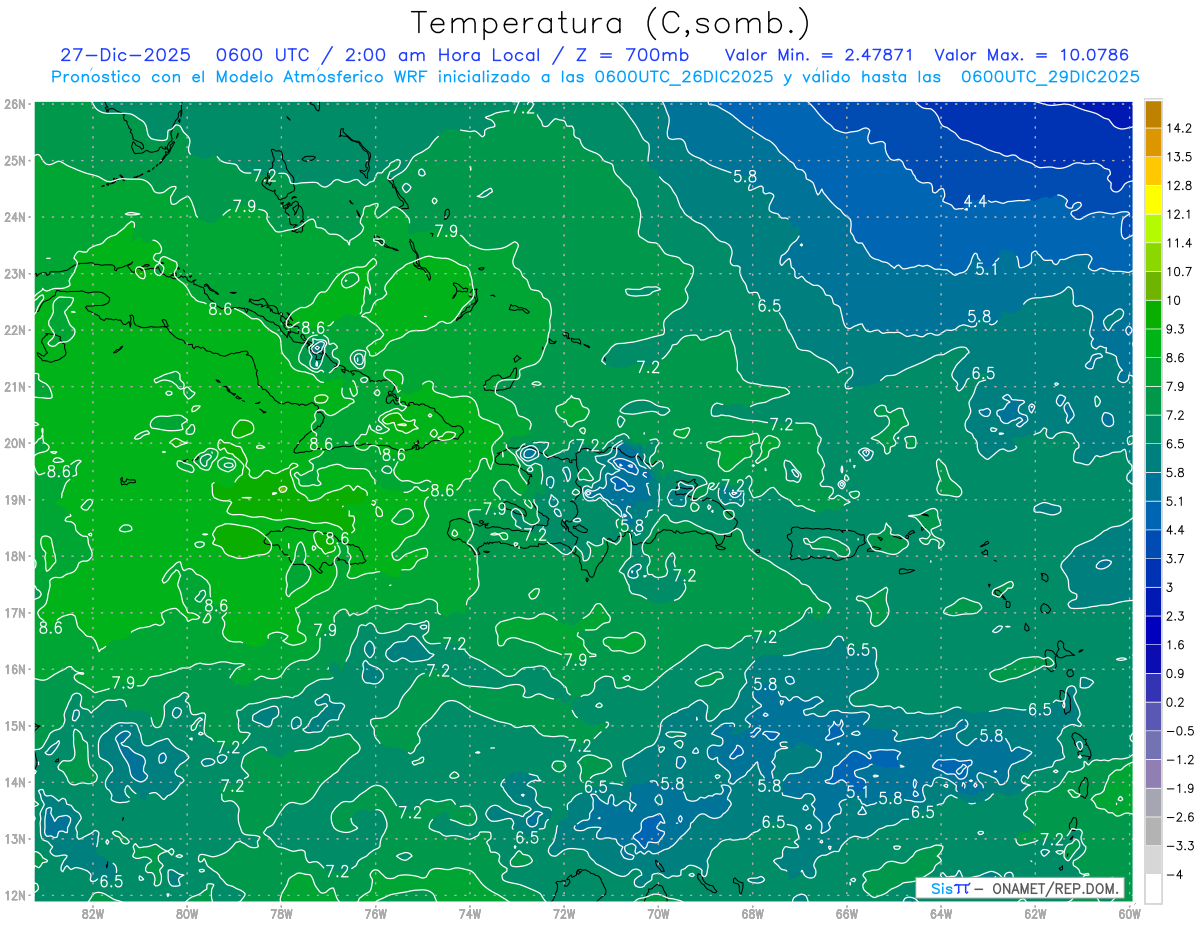Select "Valor Min. = 2.47871" text
Screen dimensions: 1200x927
(820, 55)
